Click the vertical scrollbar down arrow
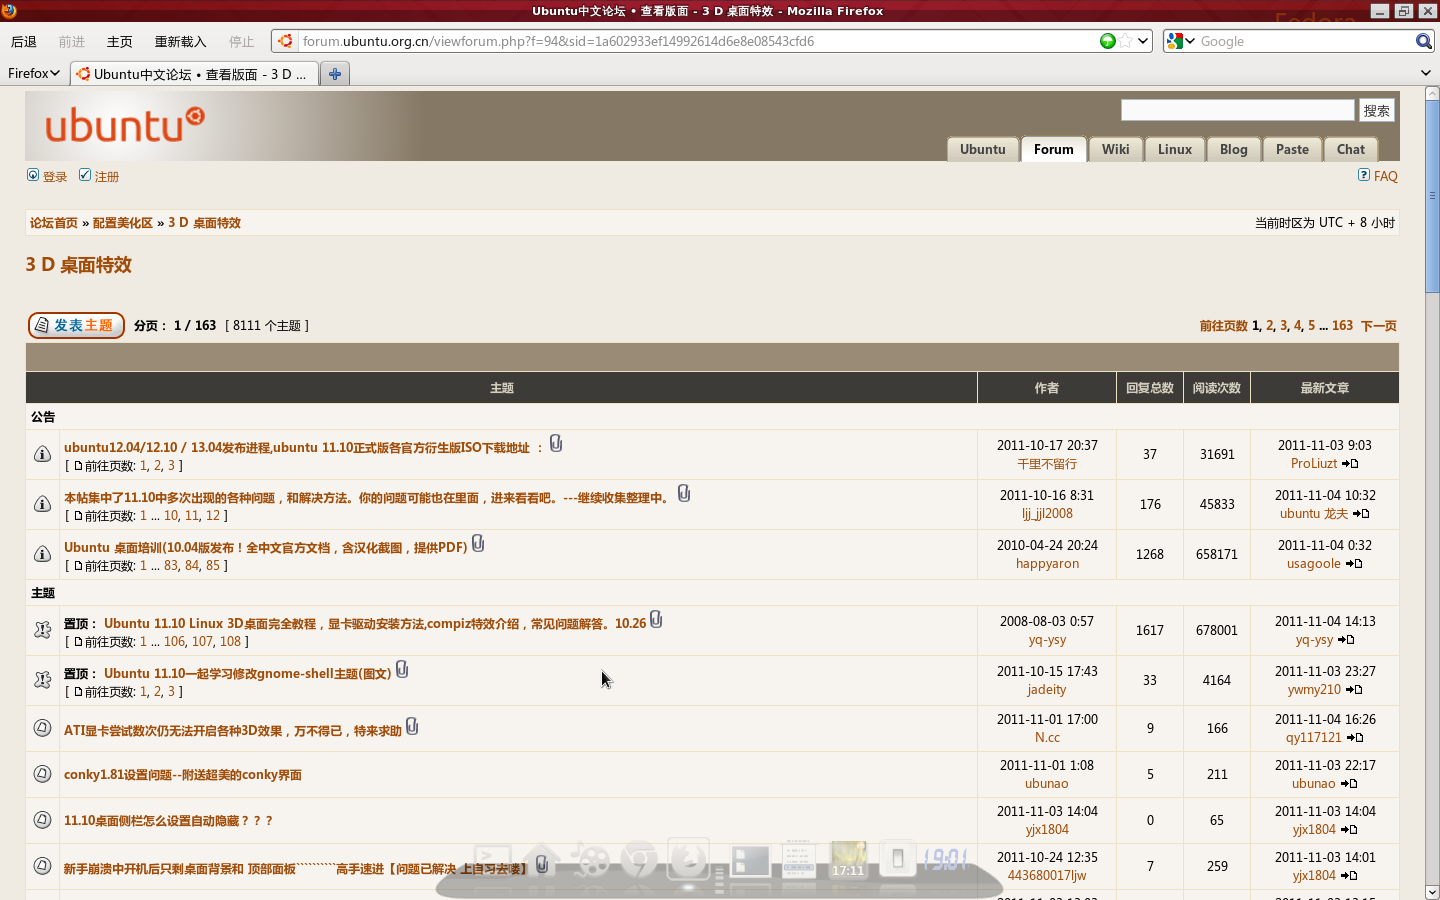The width and height of the screenshot is (1440, 900). tap(1432, 892)
